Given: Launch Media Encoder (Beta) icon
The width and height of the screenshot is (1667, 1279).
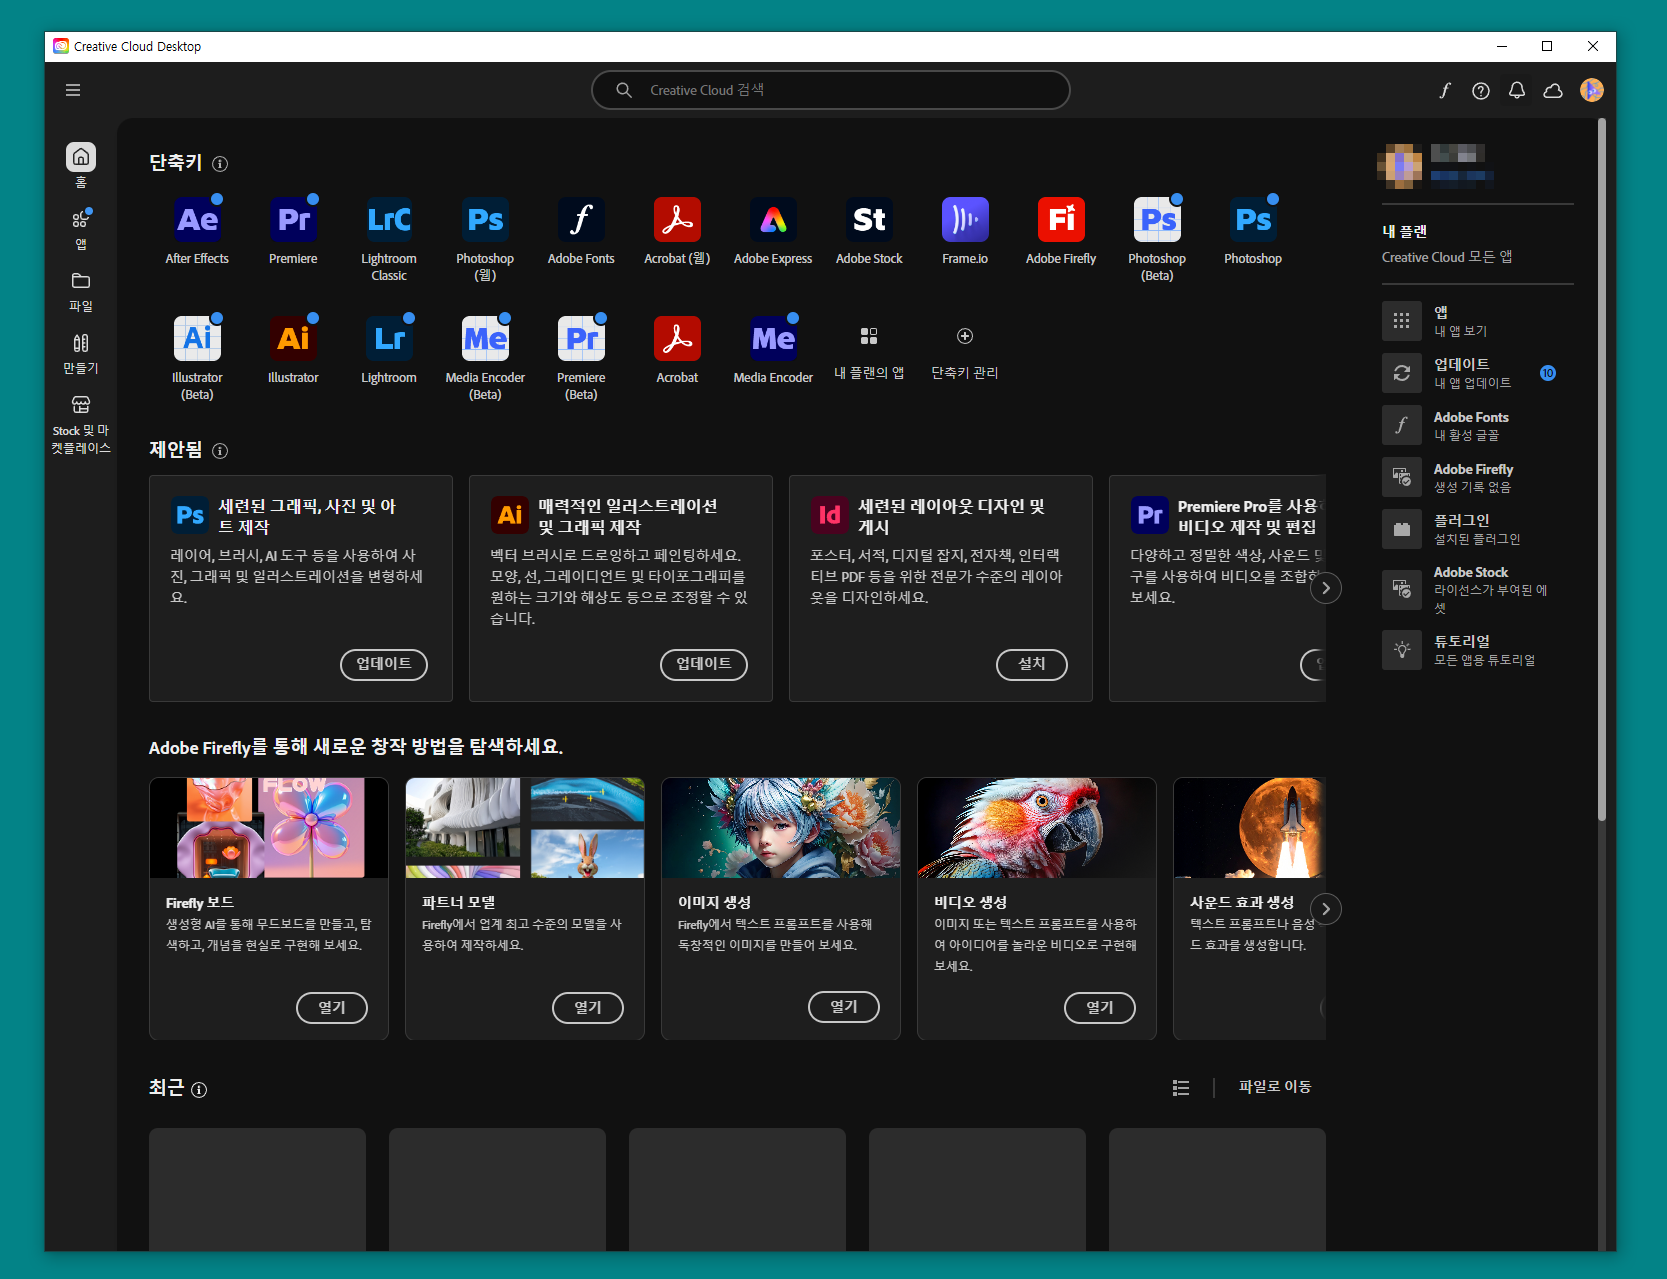Looking at the screenshot, I should pos(485,339).
